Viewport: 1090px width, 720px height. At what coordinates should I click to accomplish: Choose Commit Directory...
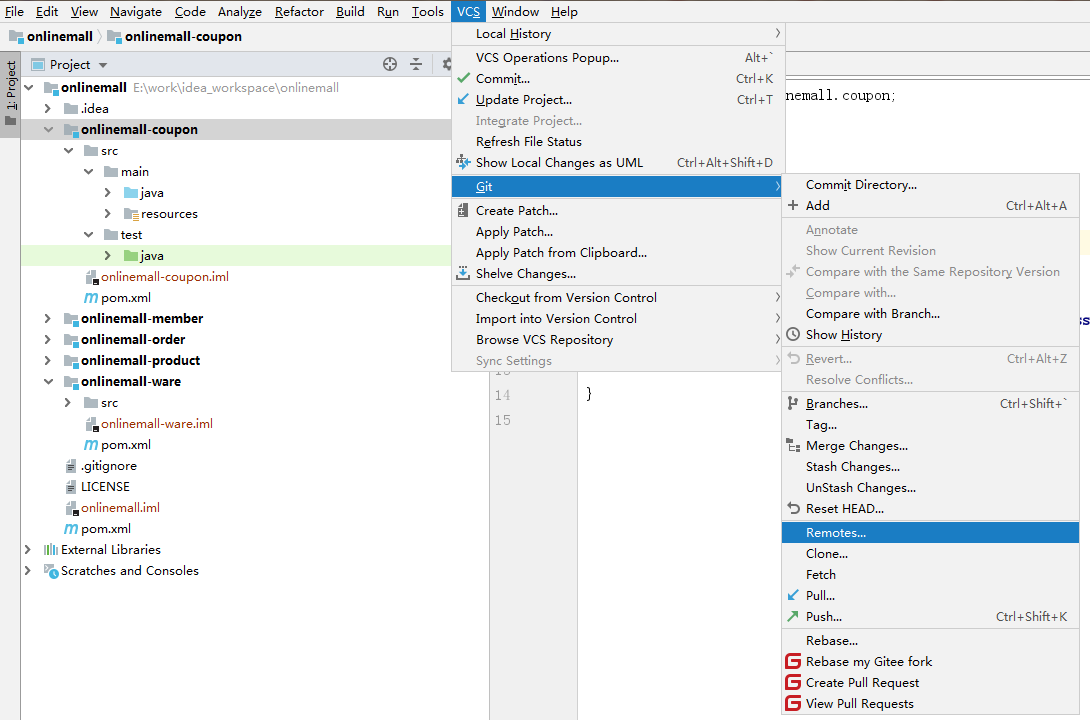(x=930, y=185)
